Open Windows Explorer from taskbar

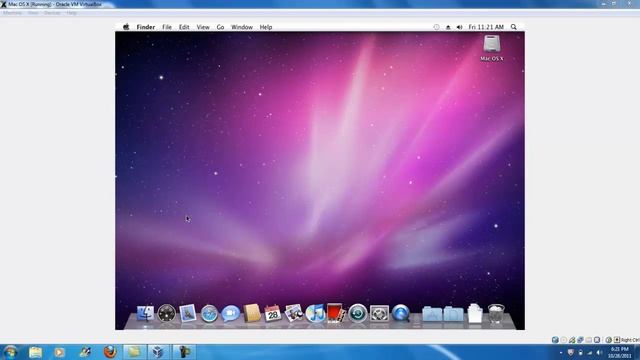(36, 352)
